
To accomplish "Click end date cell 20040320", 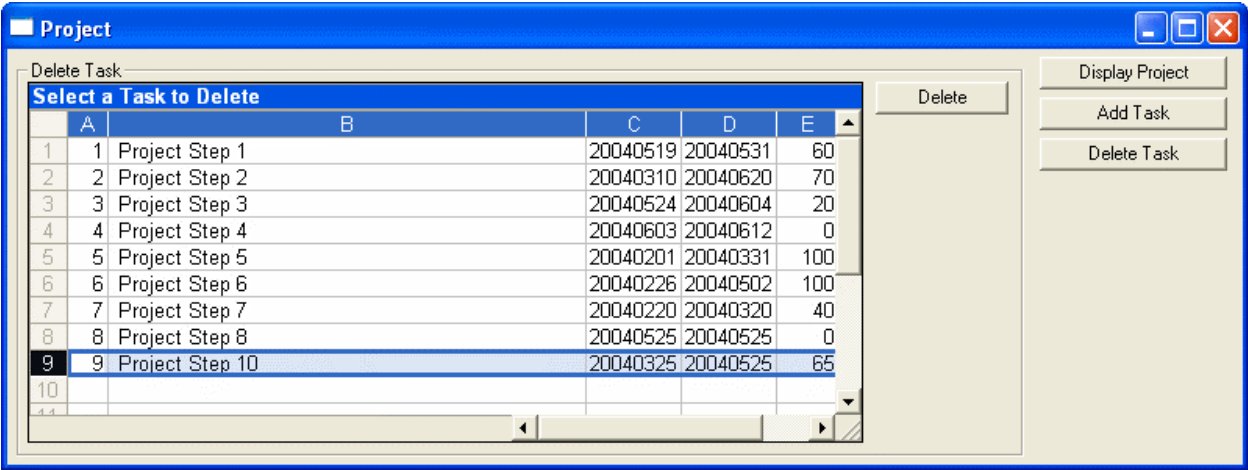I will (728, 310).
